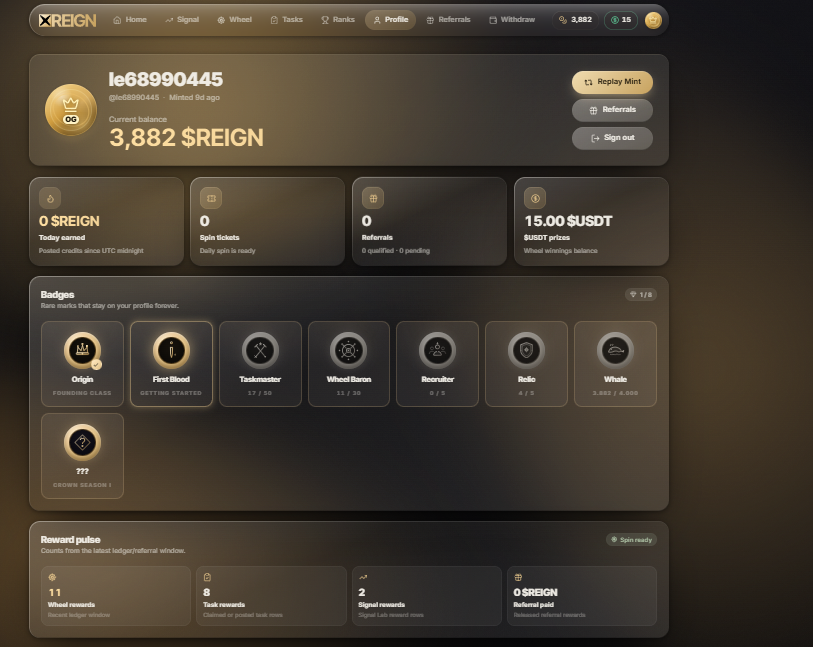The image size is (813, 647).
Task: Open the gold avatar menu in navbar
Action: coord(653,20)
